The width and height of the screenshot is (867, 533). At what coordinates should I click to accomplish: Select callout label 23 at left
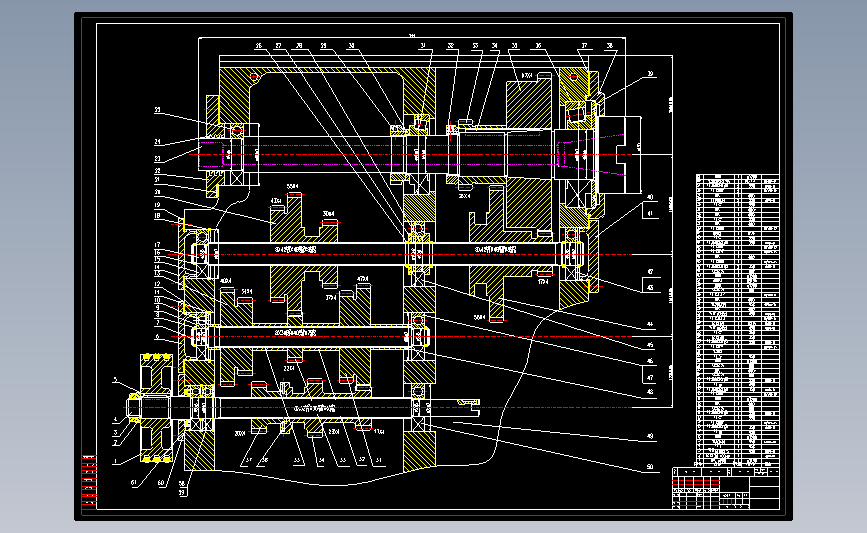pos(158,159)
